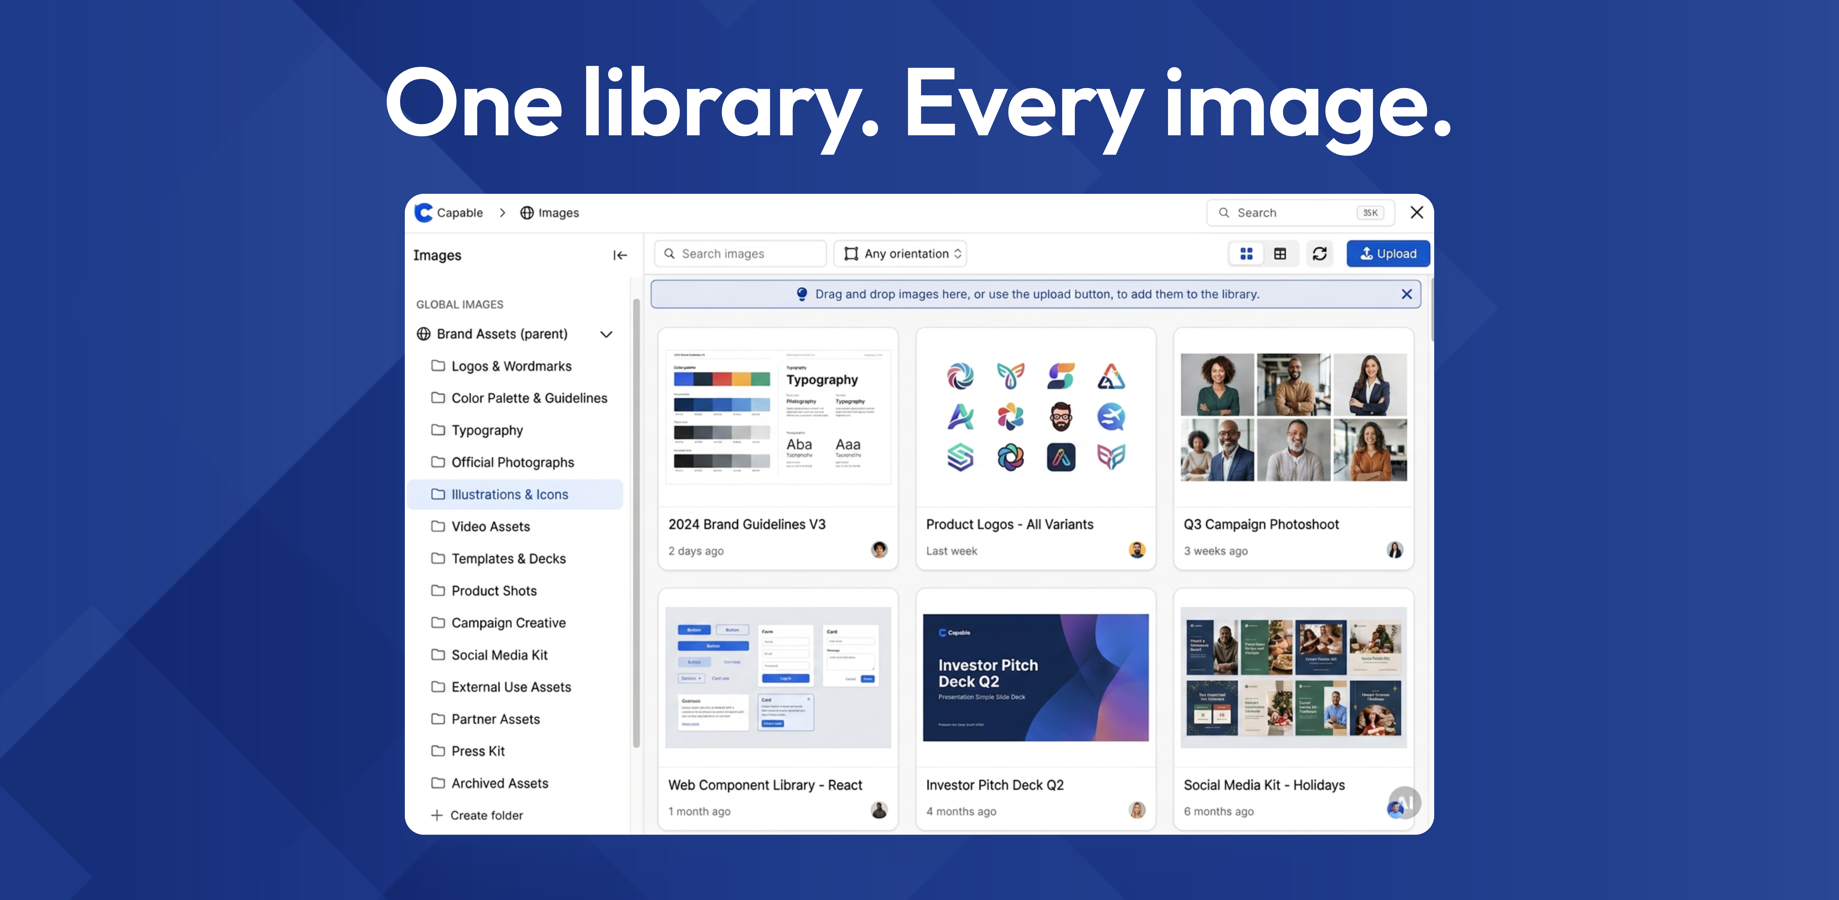Screen dimensions: 1839x900
Task: Open Q3 Campaign Photoshoot thumbnail
Action: point(1294,416)
